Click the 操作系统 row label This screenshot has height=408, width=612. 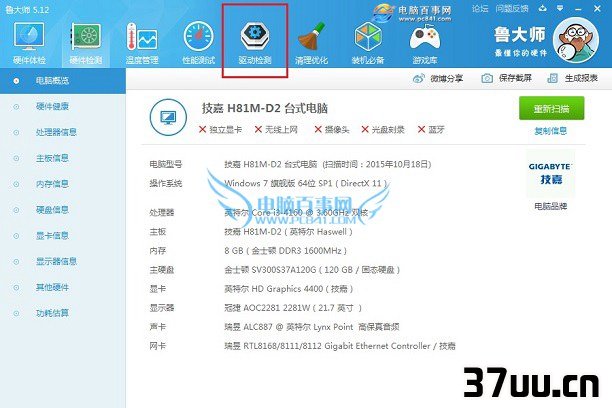pos(165,183)
